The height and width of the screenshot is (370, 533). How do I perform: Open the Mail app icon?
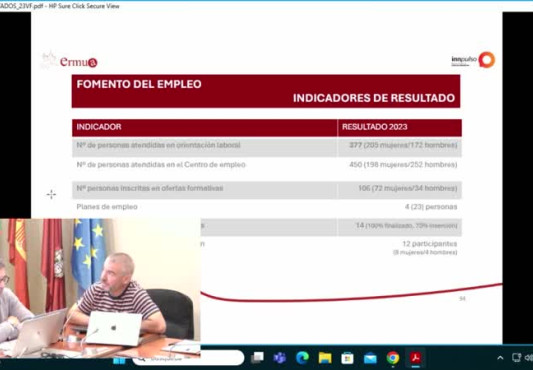pyautogui.click(x=370, y=358)
